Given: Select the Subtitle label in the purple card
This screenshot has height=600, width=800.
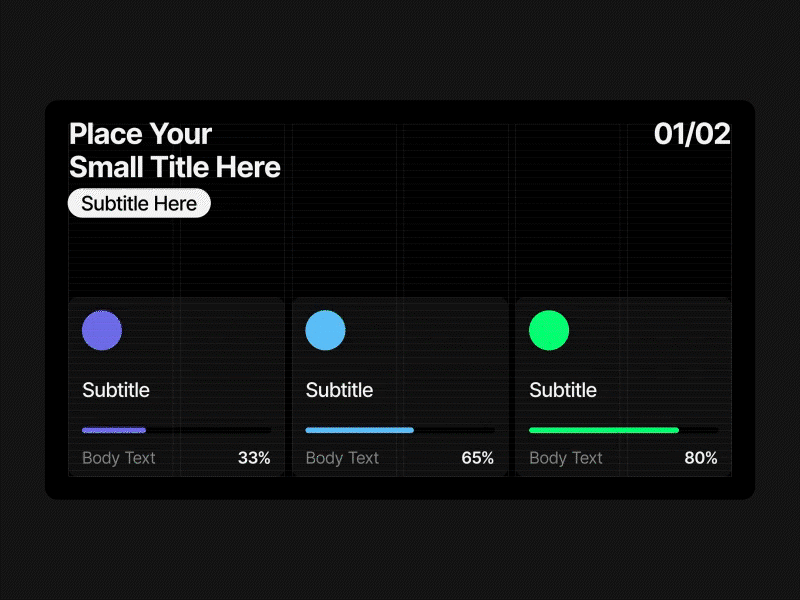Looking at the screenshot, I should [116, 390].
